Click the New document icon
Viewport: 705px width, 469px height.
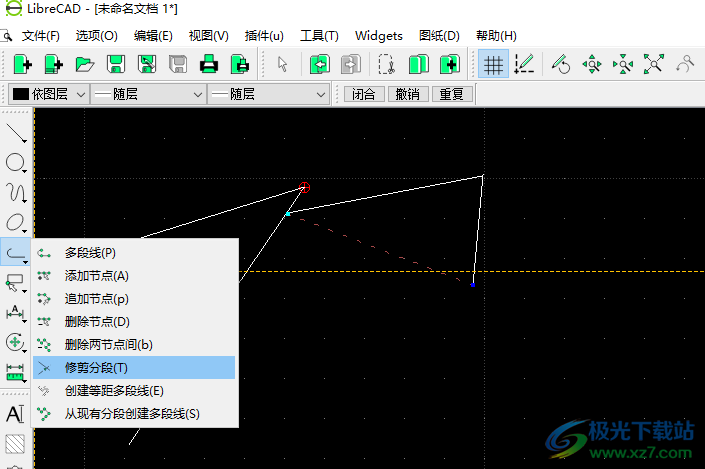point(22,64)
